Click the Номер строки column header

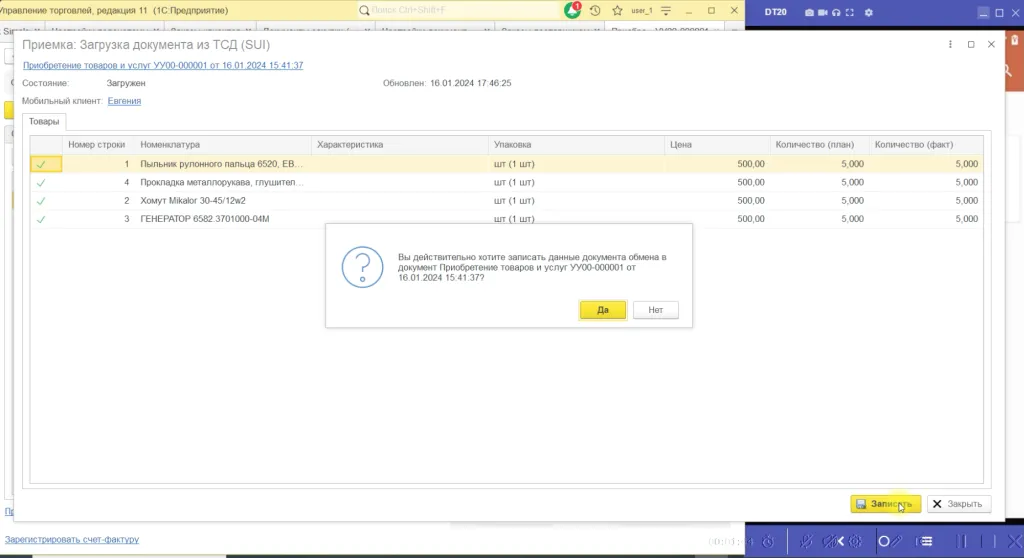click(x=97, y=144)
